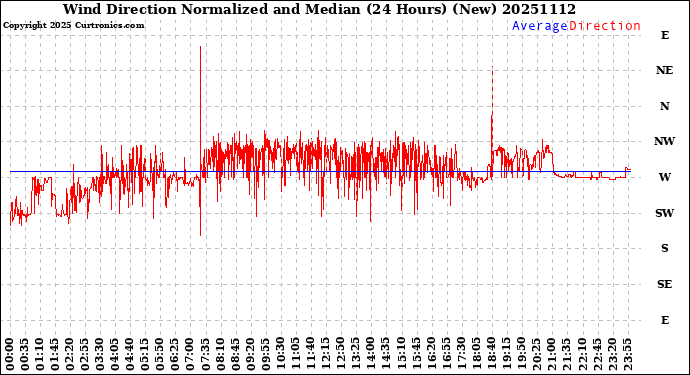The image size is (690, 375).
Task: Click the 'NE' y-axis label
Action: 664,70
